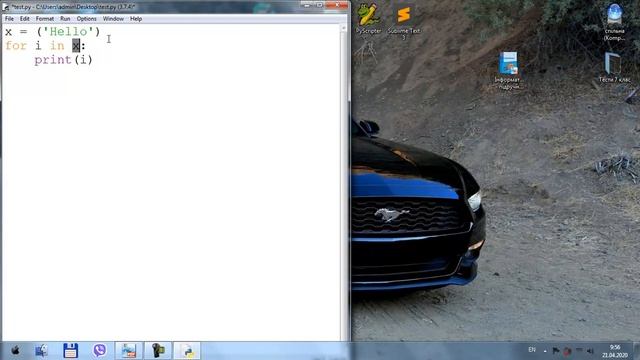The height and width of the screenshot is (360, 640).
Task: Open the File menu in IDLE
Action: pyautogui.click(x=9, y=19)
